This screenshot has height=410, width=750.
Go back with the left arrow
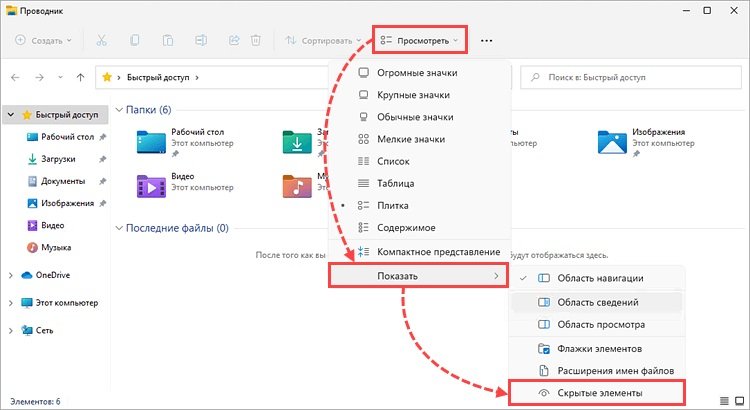(x=15, y=77)
